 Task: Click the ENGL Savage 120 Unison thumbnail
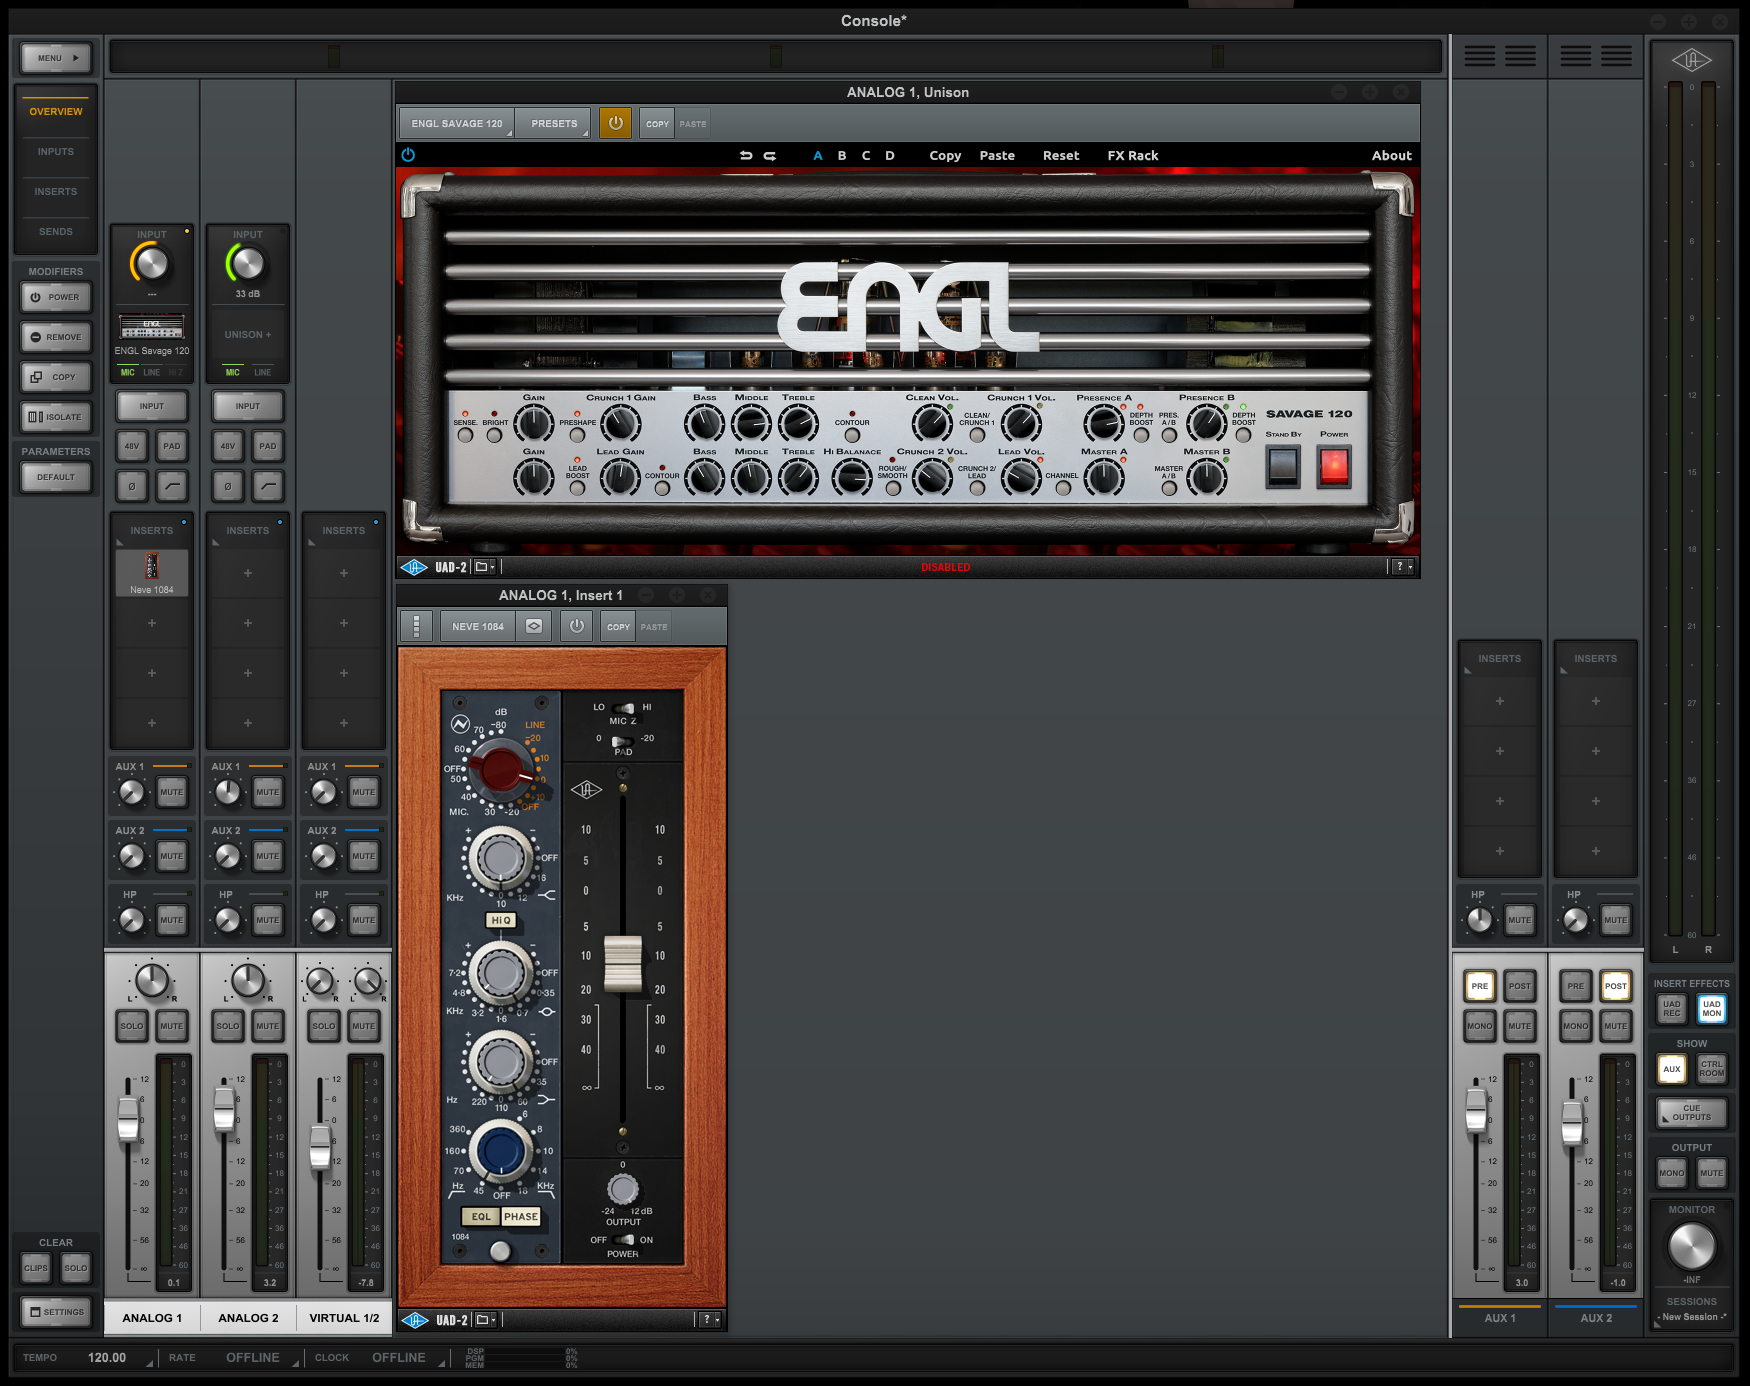coord(152,327)
